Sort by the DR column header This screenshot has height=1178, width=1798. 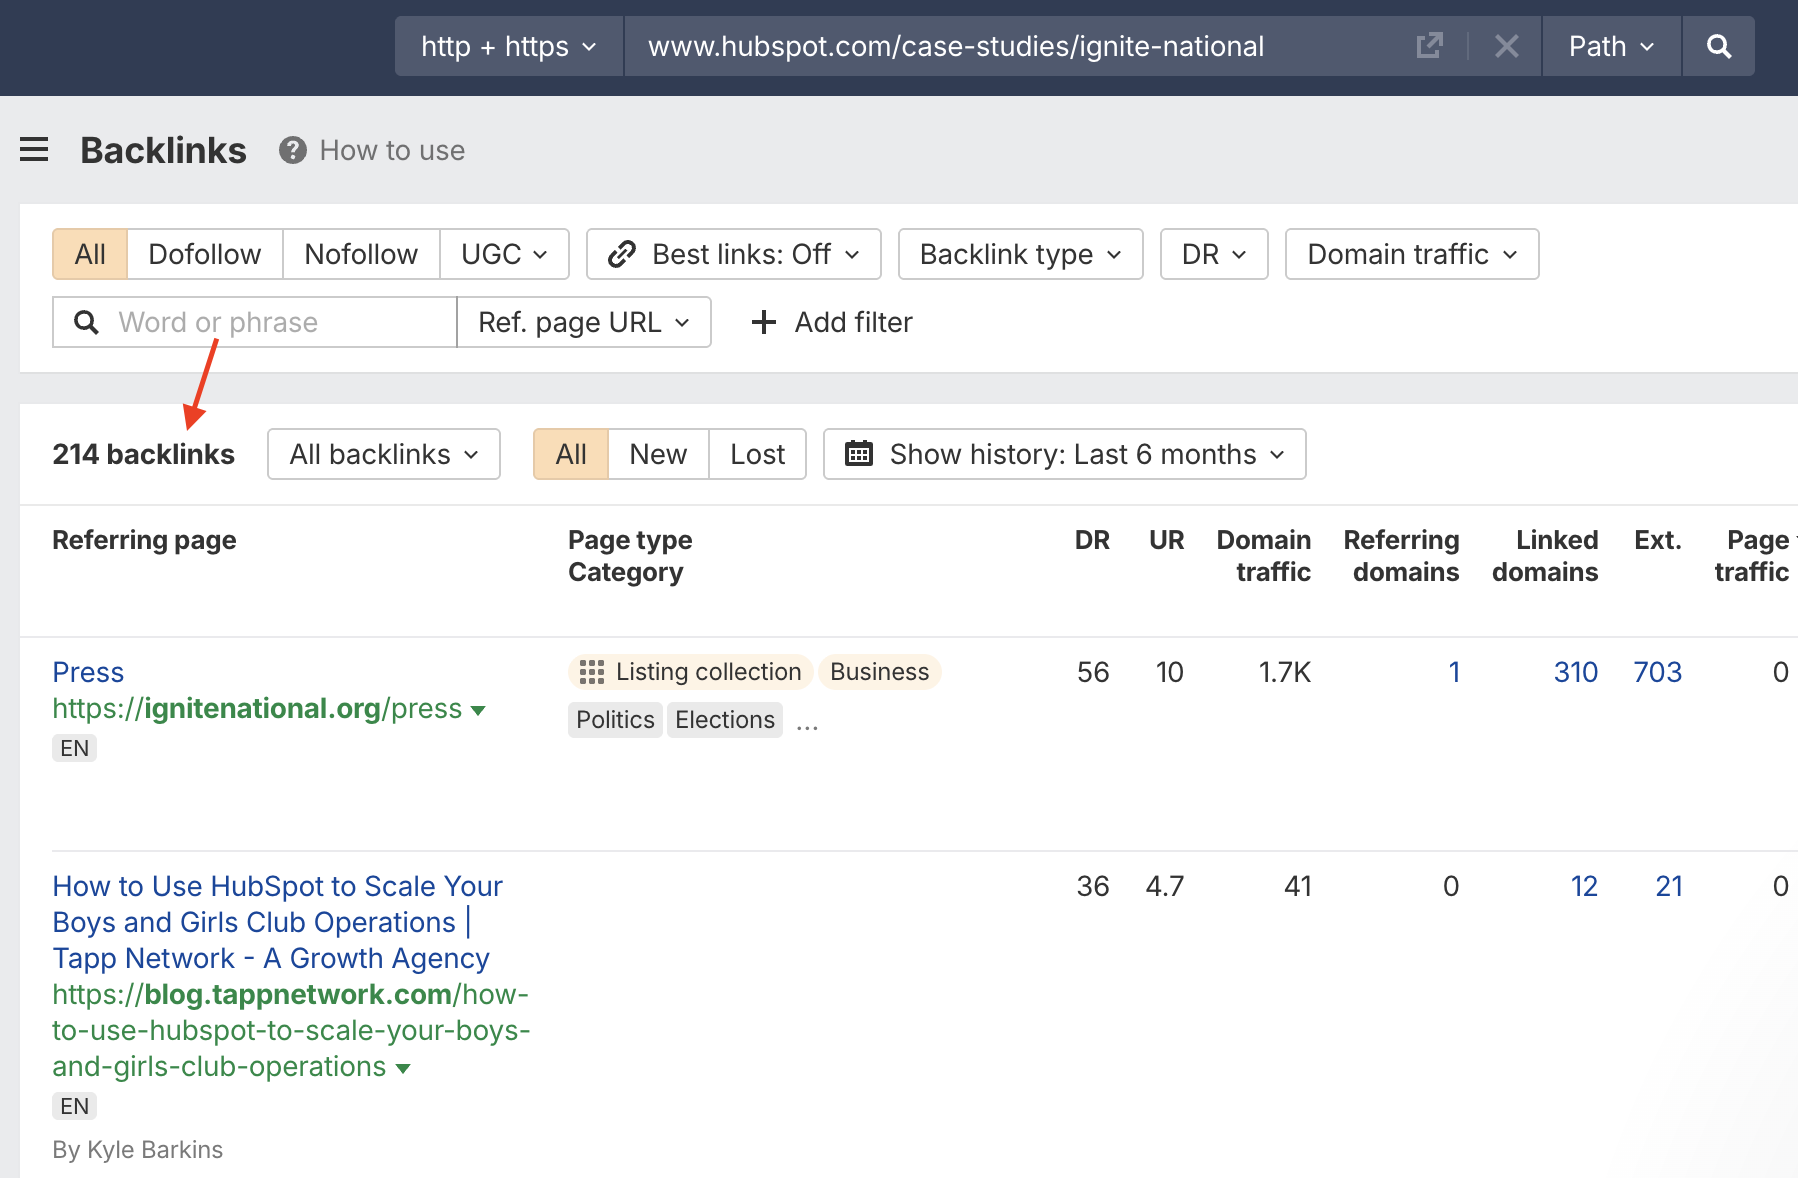[1092, 540]
